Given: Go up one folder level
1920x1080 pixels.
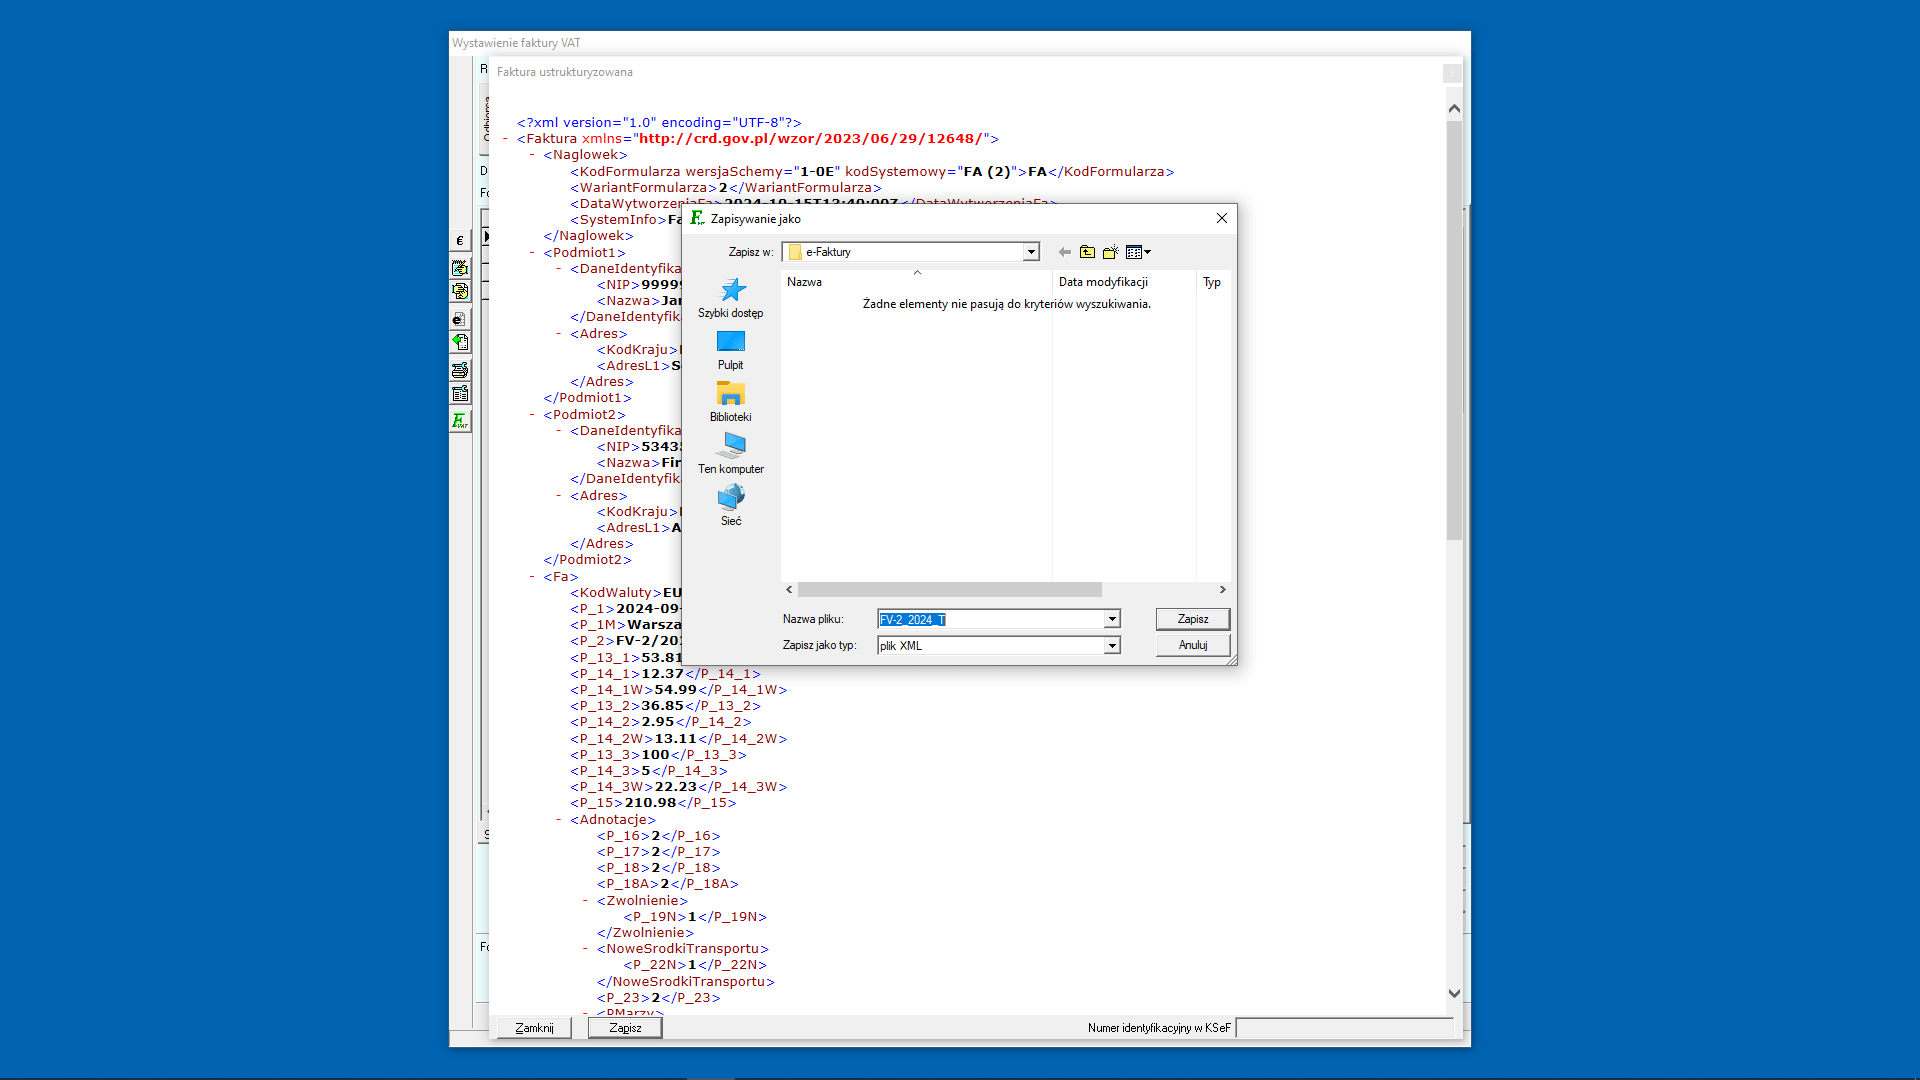Looking at the screenshot, I should tap(1087, 252).
